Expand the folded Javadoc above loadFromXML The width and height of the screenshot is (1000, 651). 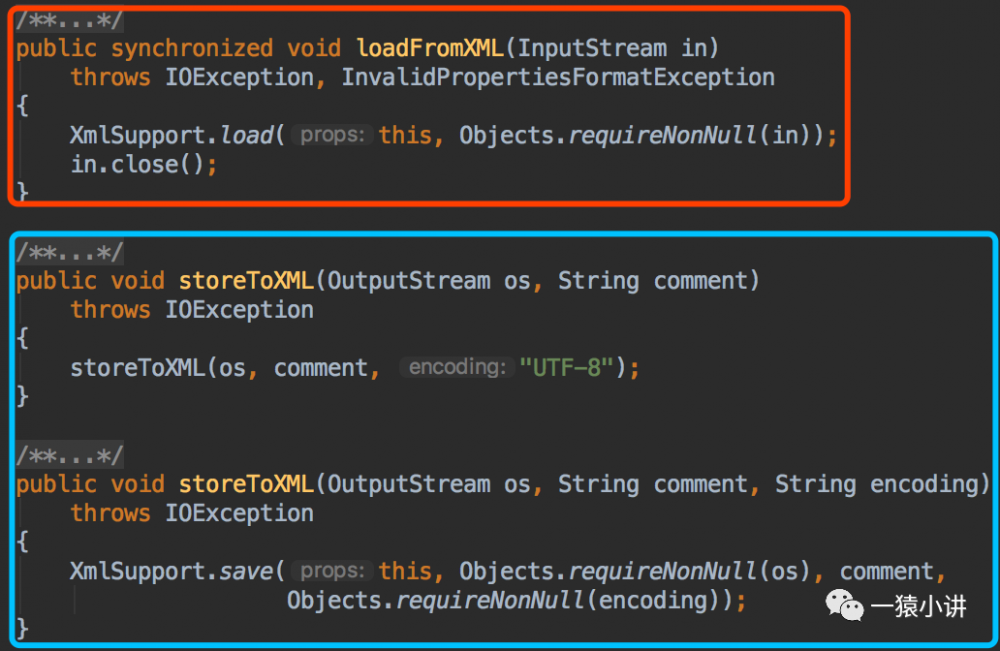coord(70,20)
